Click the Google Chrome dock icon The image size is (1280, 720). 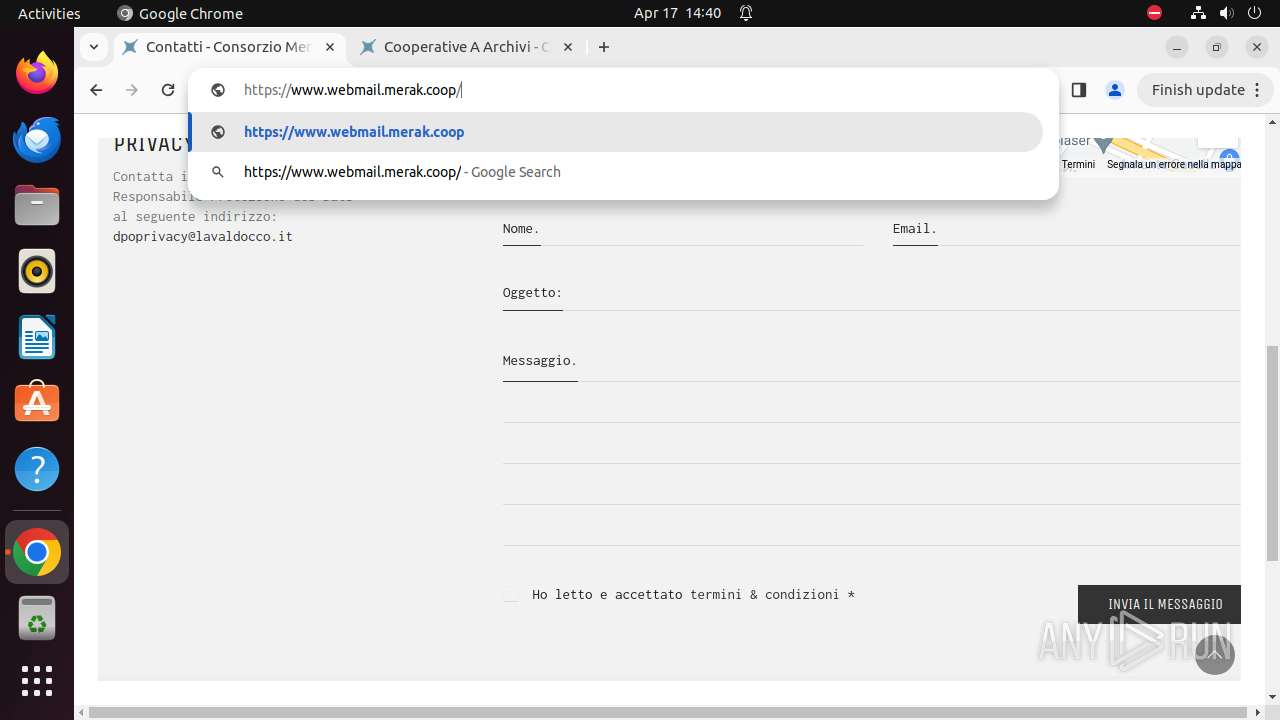(x=37, y=552)
